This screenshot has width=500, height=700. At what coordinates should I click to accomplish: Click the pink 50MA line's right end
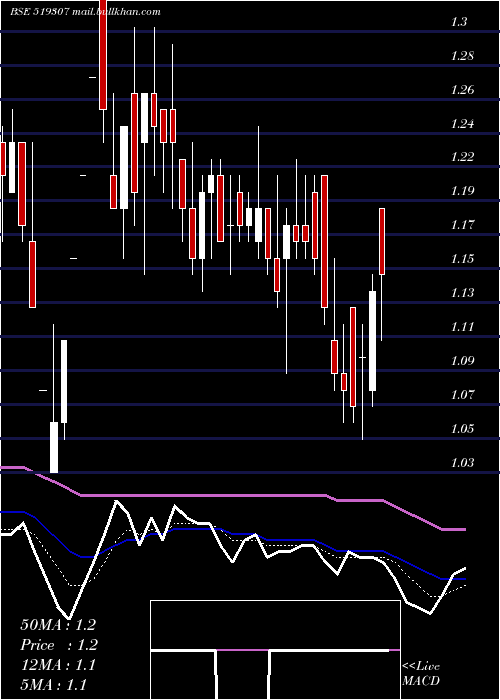coord(464,529)
